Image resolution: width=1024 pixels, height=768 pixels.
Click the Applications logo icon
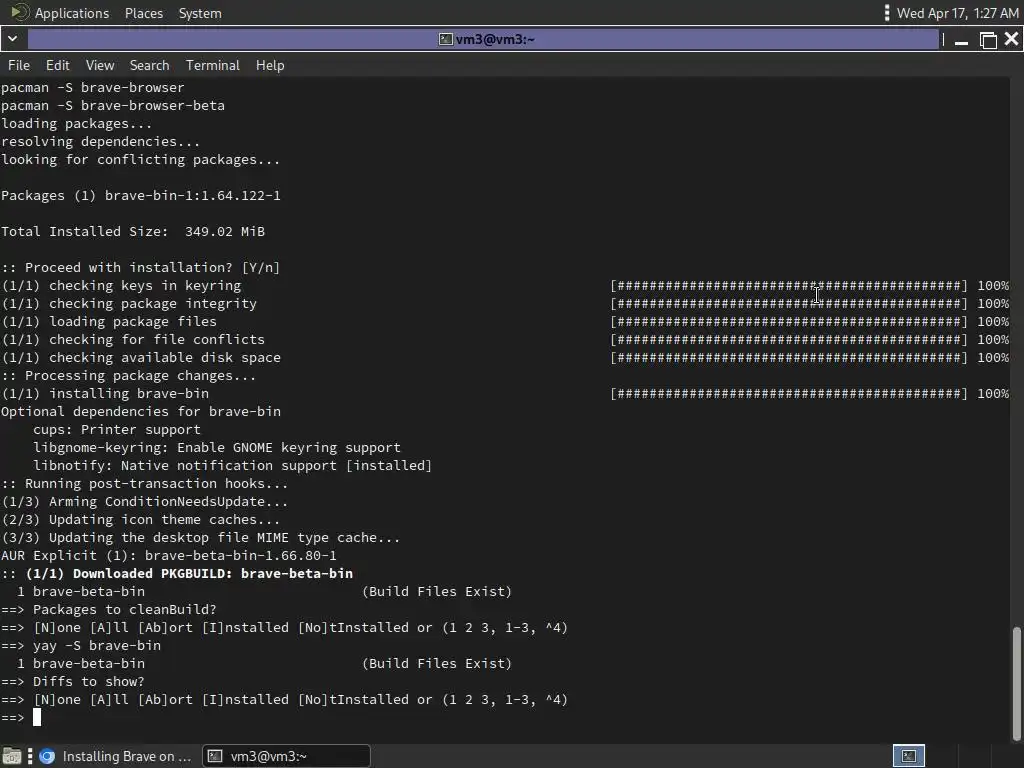tap(20, 12)
